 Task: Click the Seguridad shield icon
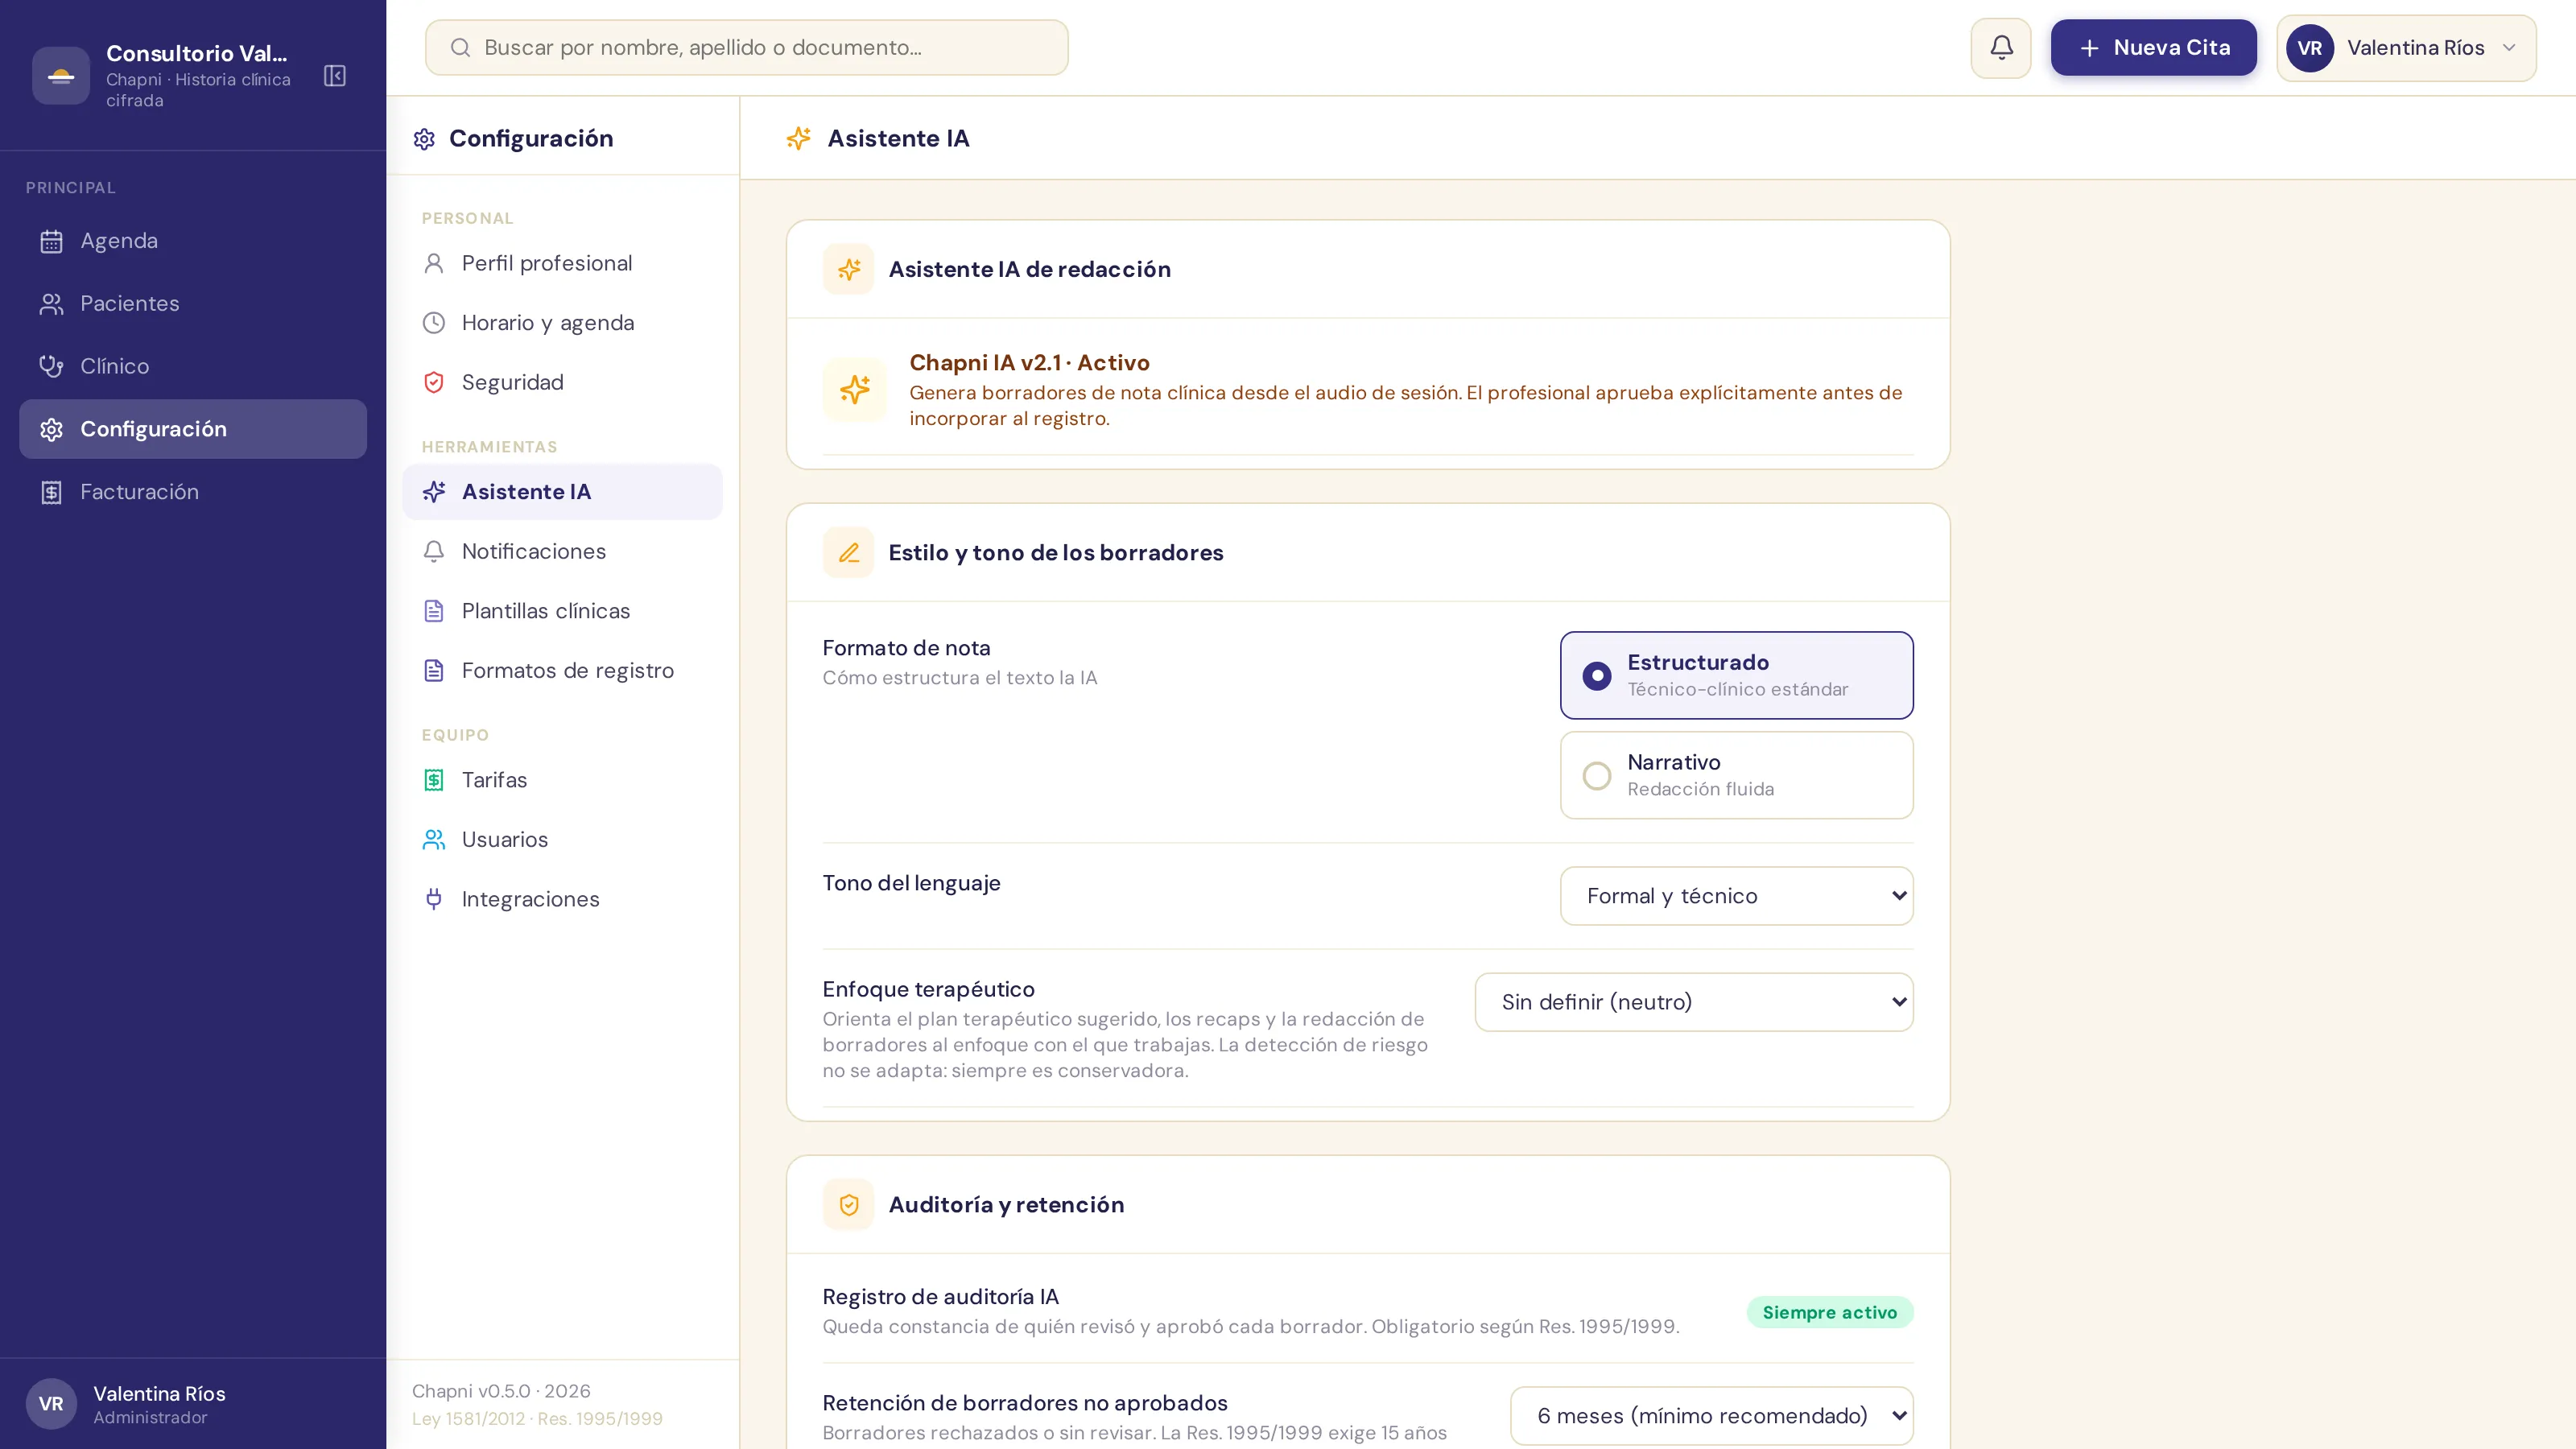(x=434, y=383)
